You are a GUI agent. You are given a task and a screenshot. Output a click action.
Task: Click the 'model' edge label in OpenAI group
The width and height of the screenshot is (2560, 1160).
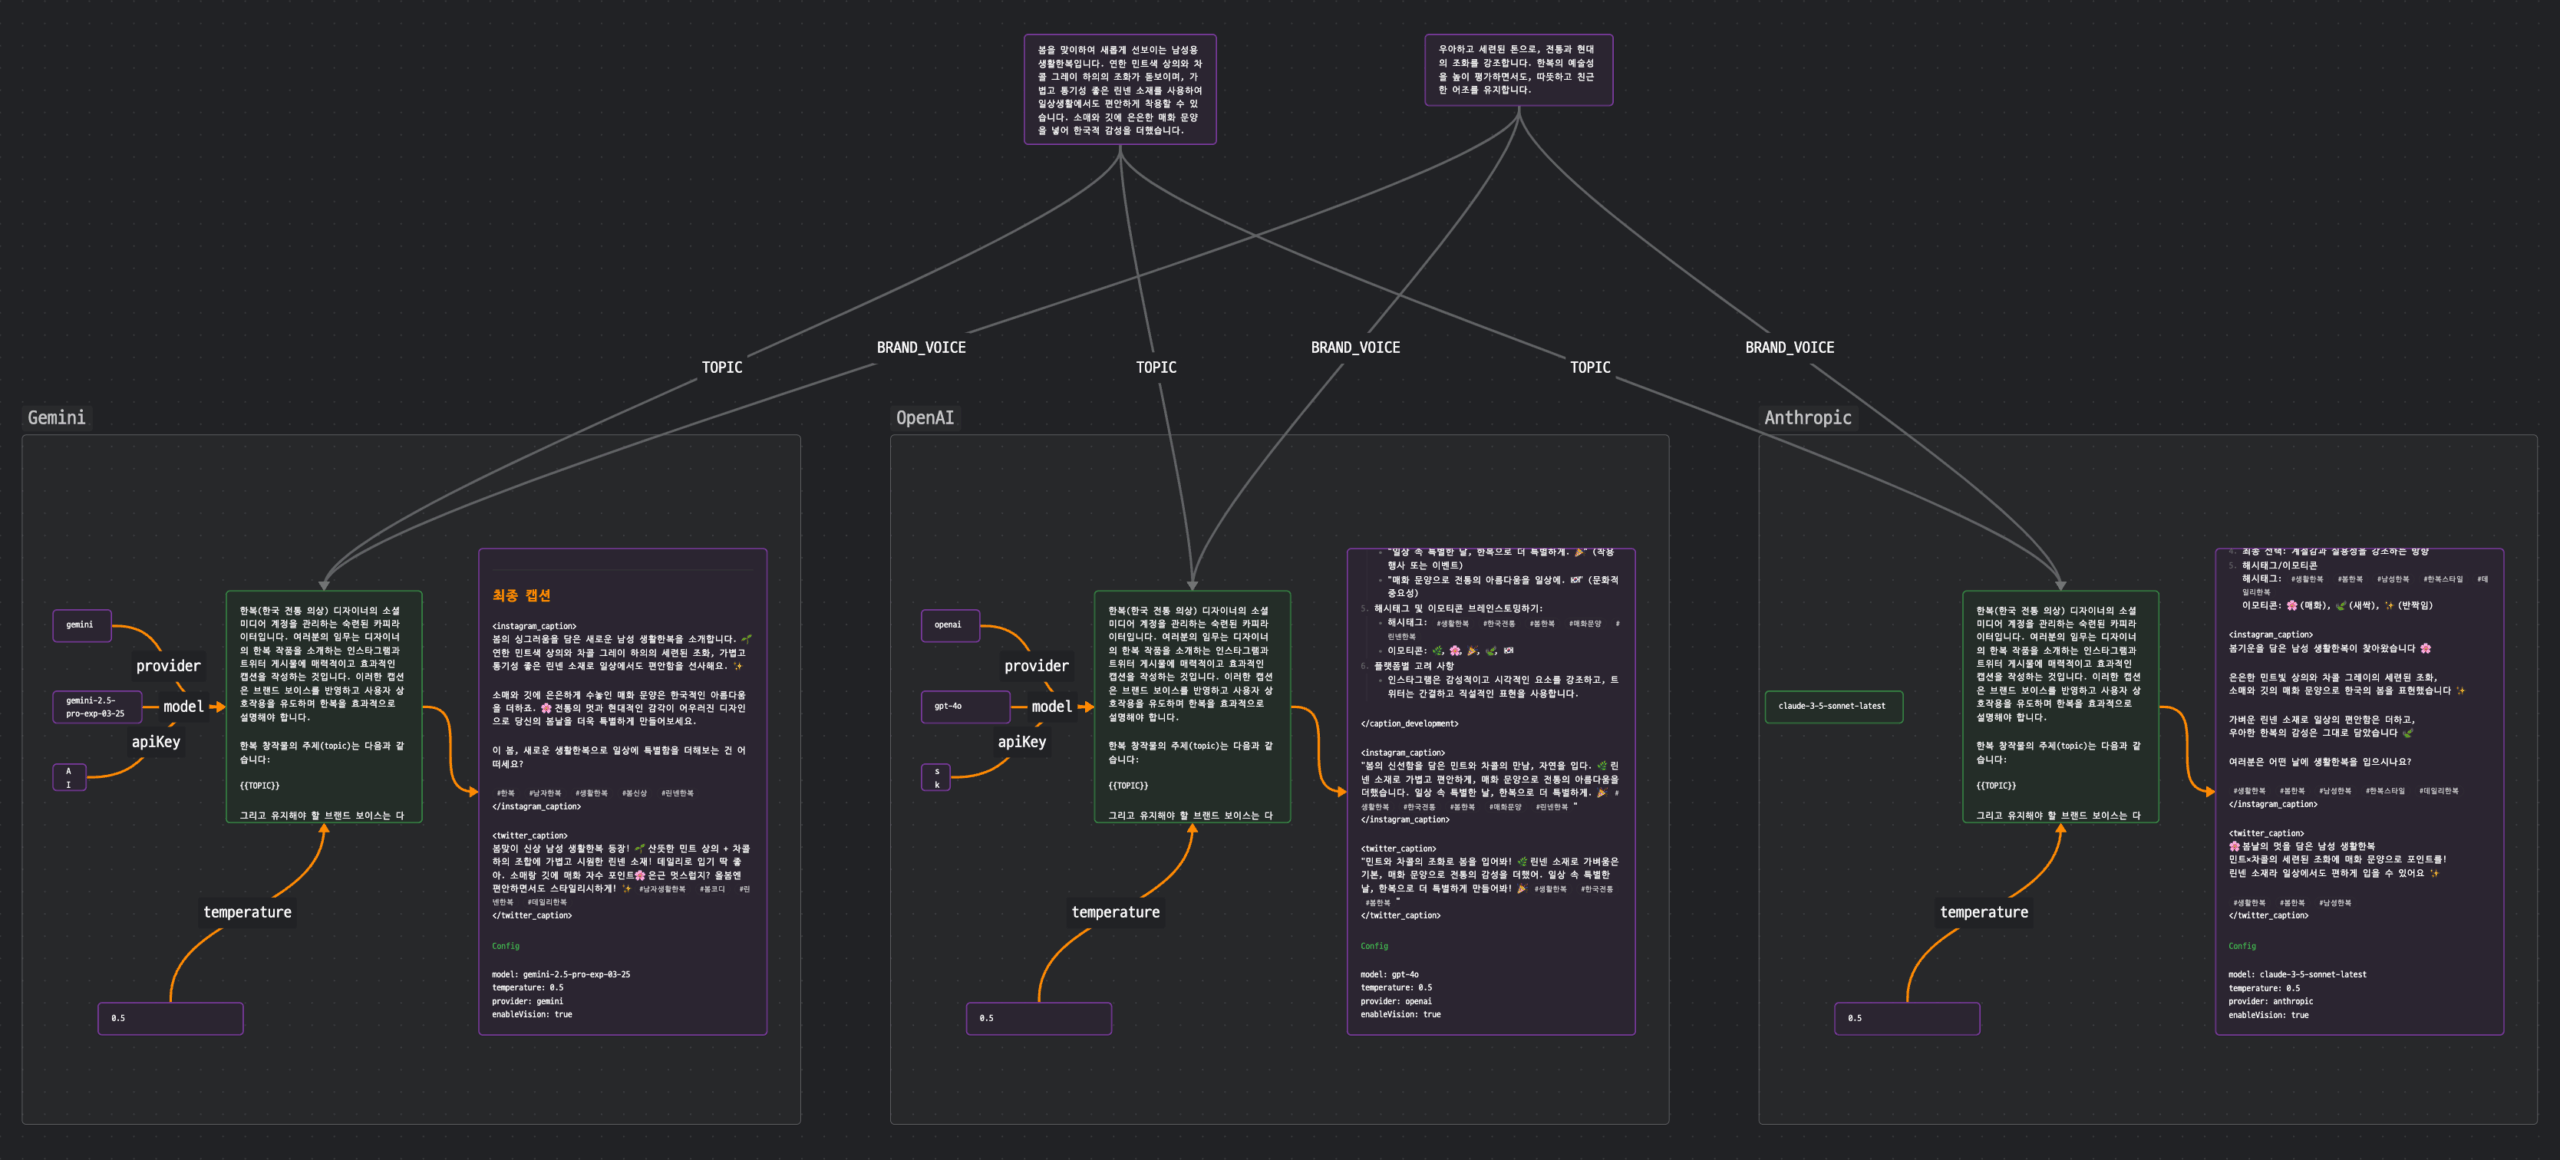(1051, 707)
